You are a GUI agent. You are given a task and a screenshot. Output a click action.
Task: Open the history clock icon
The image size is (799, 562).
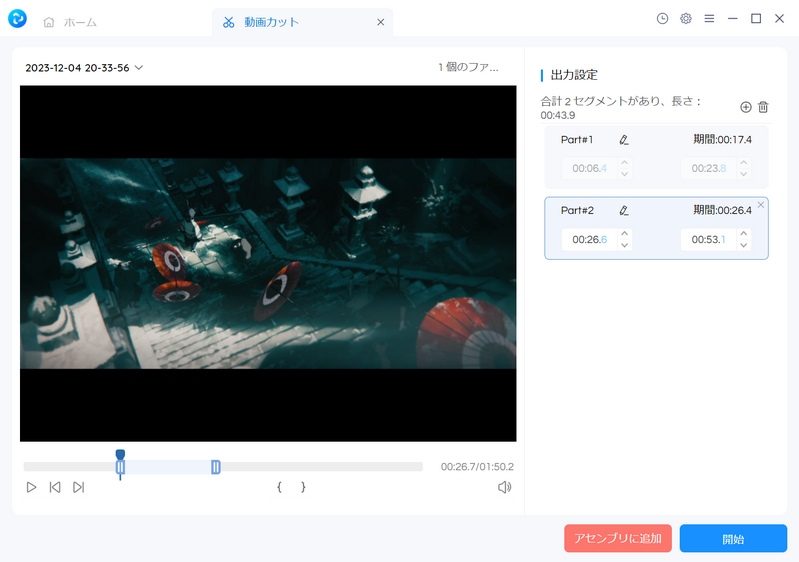662,19
